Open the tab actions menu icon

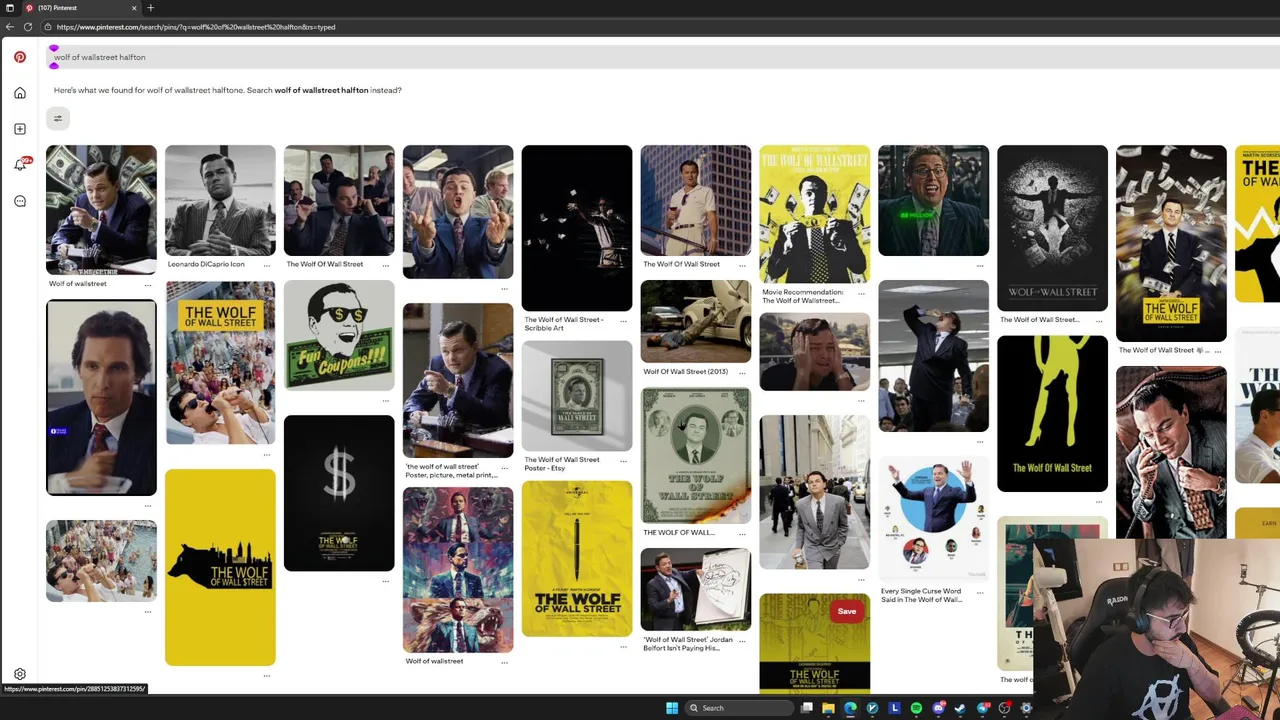pos(10,8)
